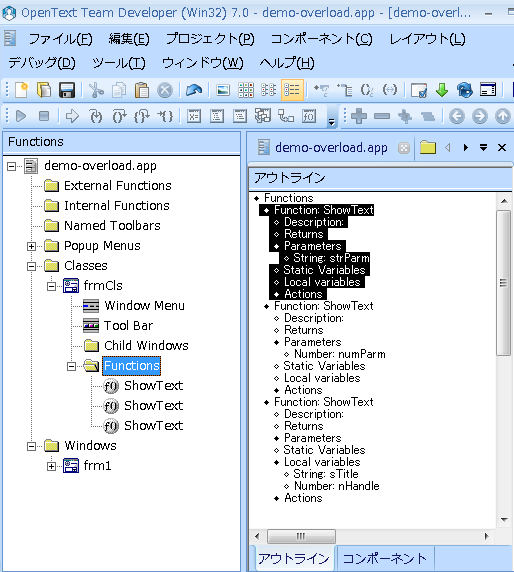The image size is (514, 572).
Task: Click the yellow folder icon beside tab
Action: [428, 148]
